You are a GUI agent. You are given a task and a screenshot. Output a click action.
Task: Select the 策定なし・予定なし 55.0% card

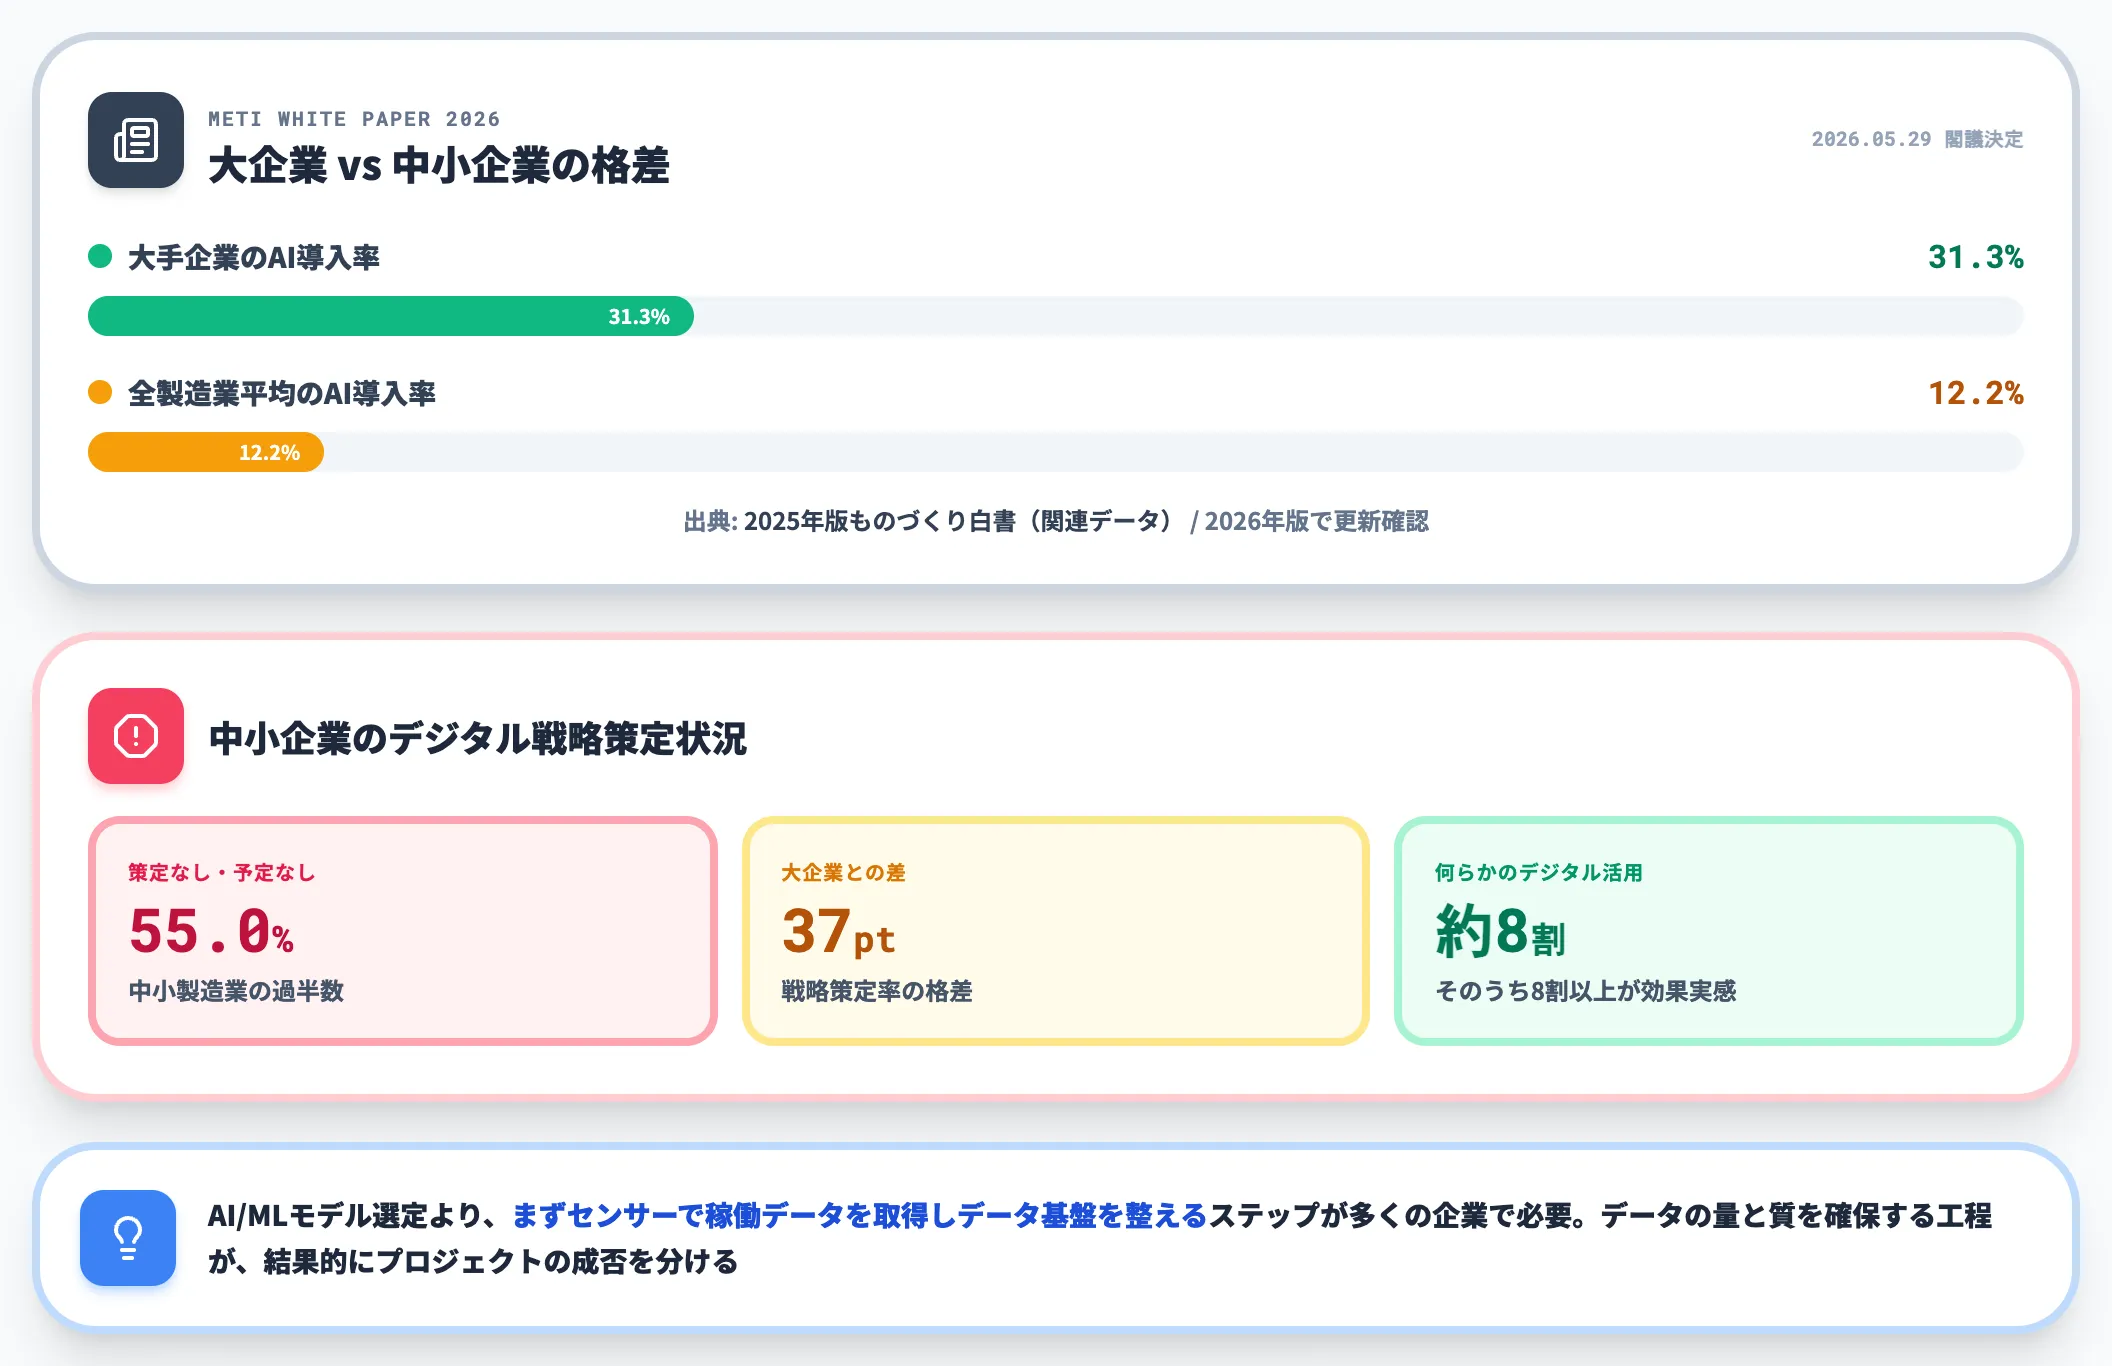403,931
